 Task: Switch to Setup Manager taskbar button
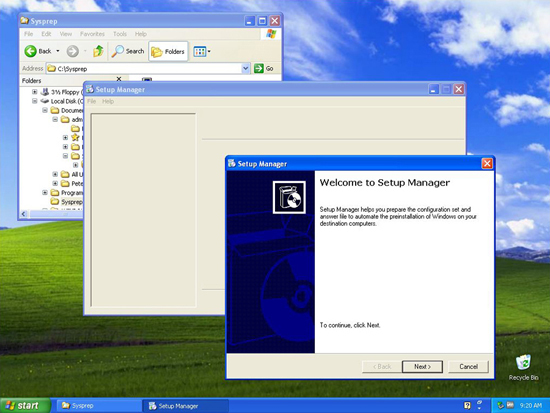(x=186, y=406)
